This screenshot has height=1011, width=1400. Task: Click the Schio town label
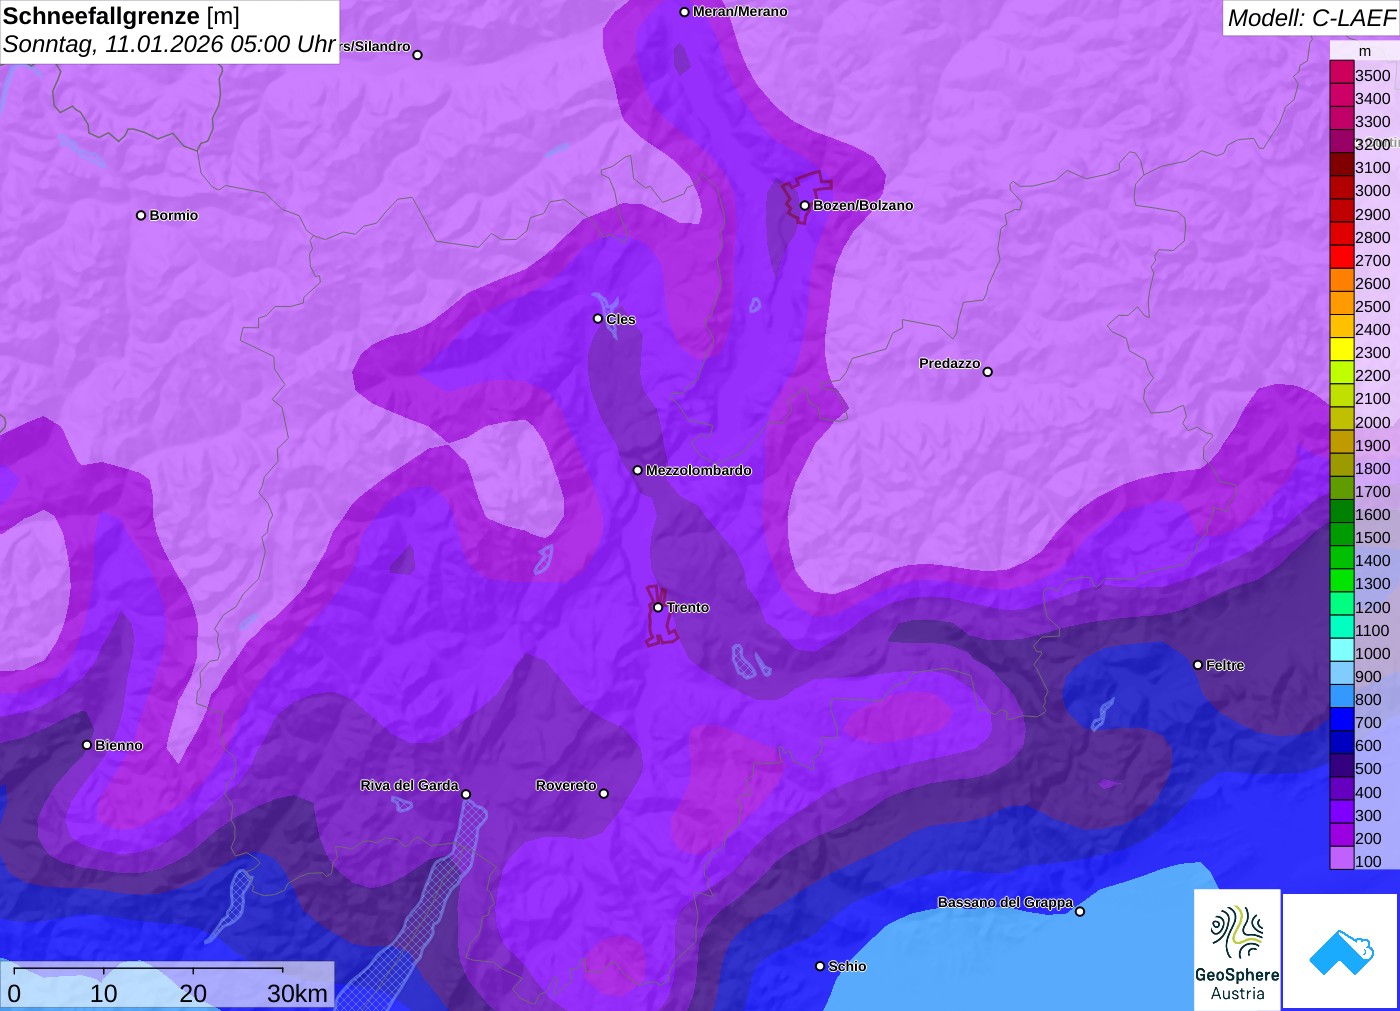pos(847,966)
